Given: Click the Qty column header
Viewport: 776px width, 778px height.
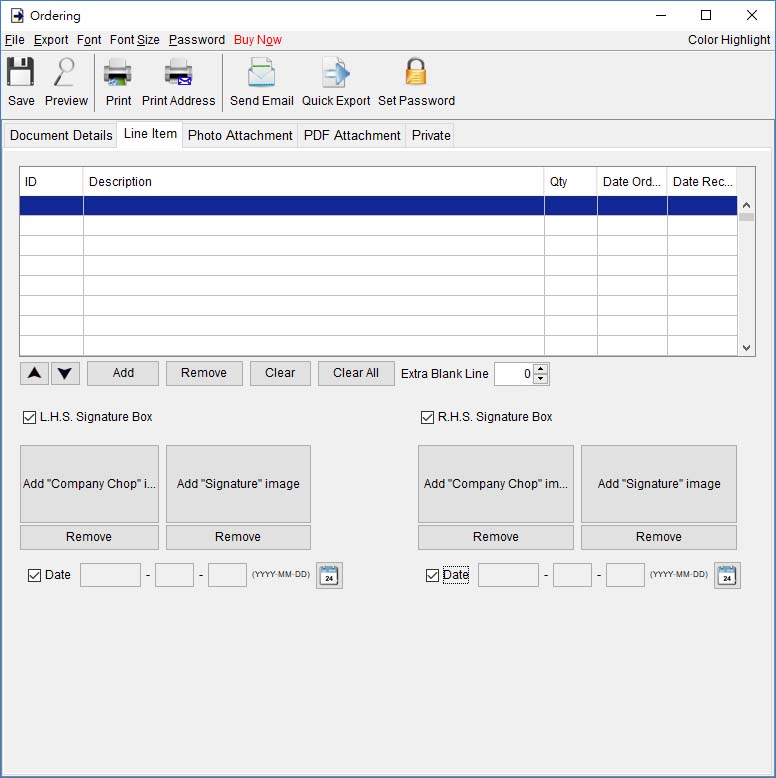Looking at the screenshot, I should coord(571,182).
